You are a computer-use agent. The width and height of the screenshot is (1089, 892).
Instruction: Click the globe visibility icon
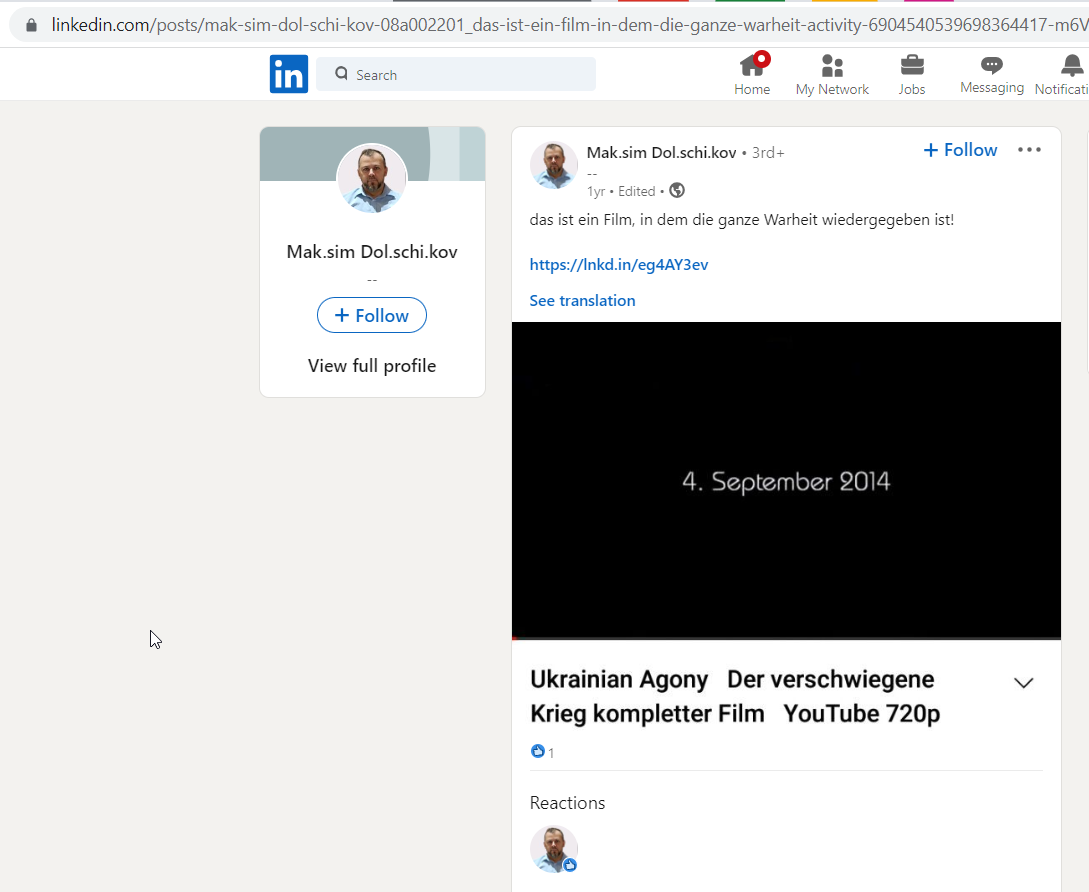click(676, 190)
